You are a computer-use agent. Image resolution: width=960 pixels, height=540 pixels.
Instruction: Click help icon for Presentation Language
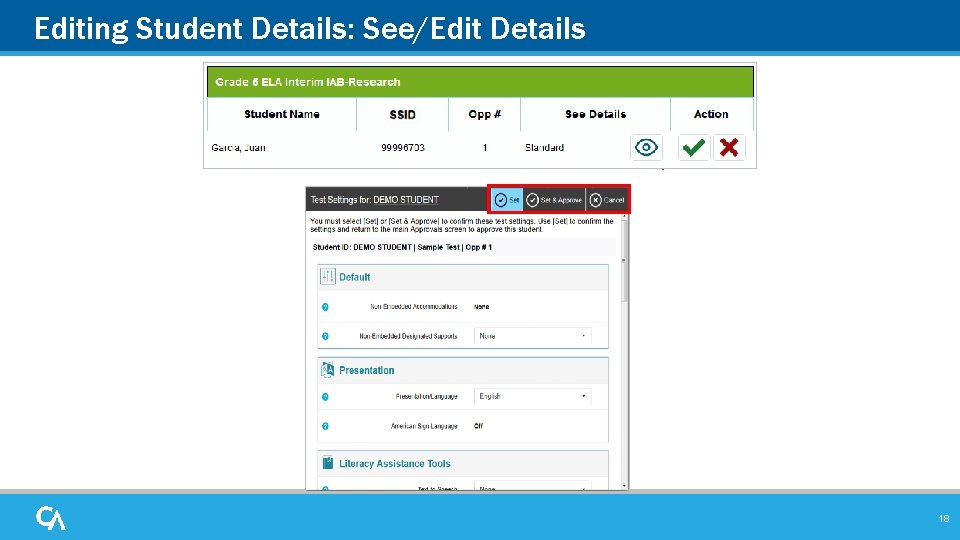pyautogui.click(x=325, y=397)
